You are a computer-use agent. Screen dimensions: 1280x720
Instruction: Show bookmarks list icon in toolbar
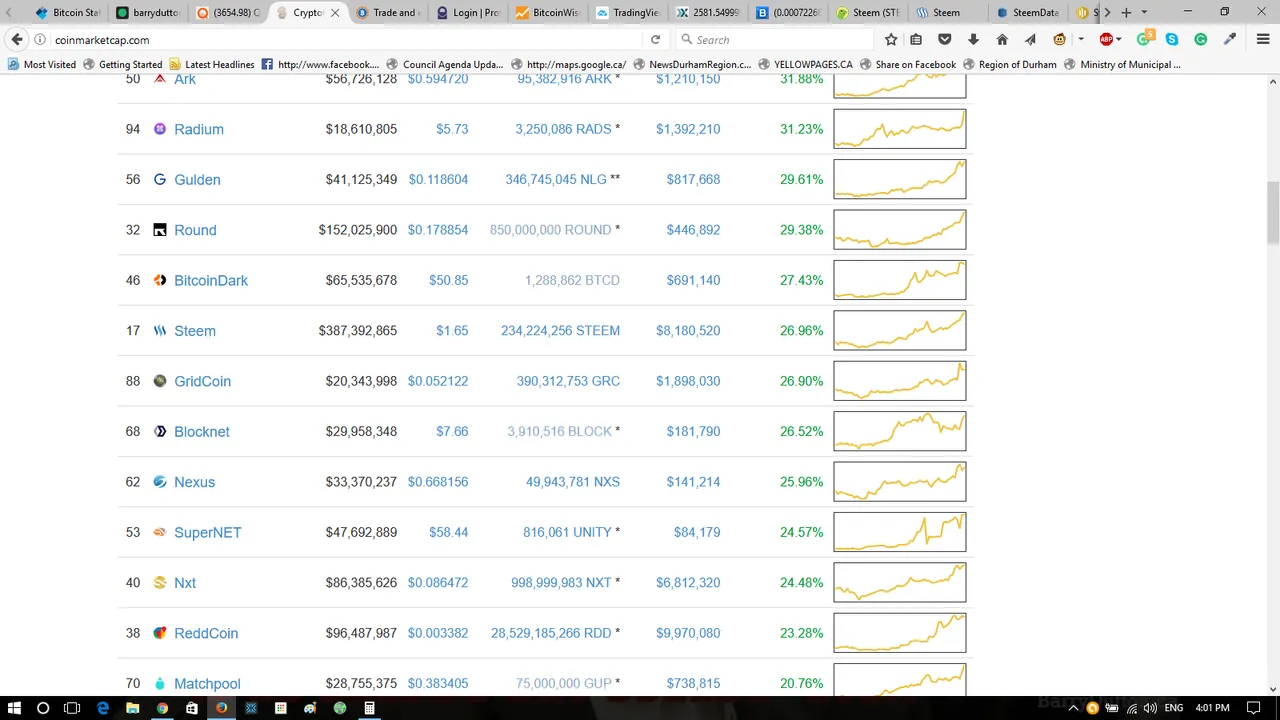[916, 40]
